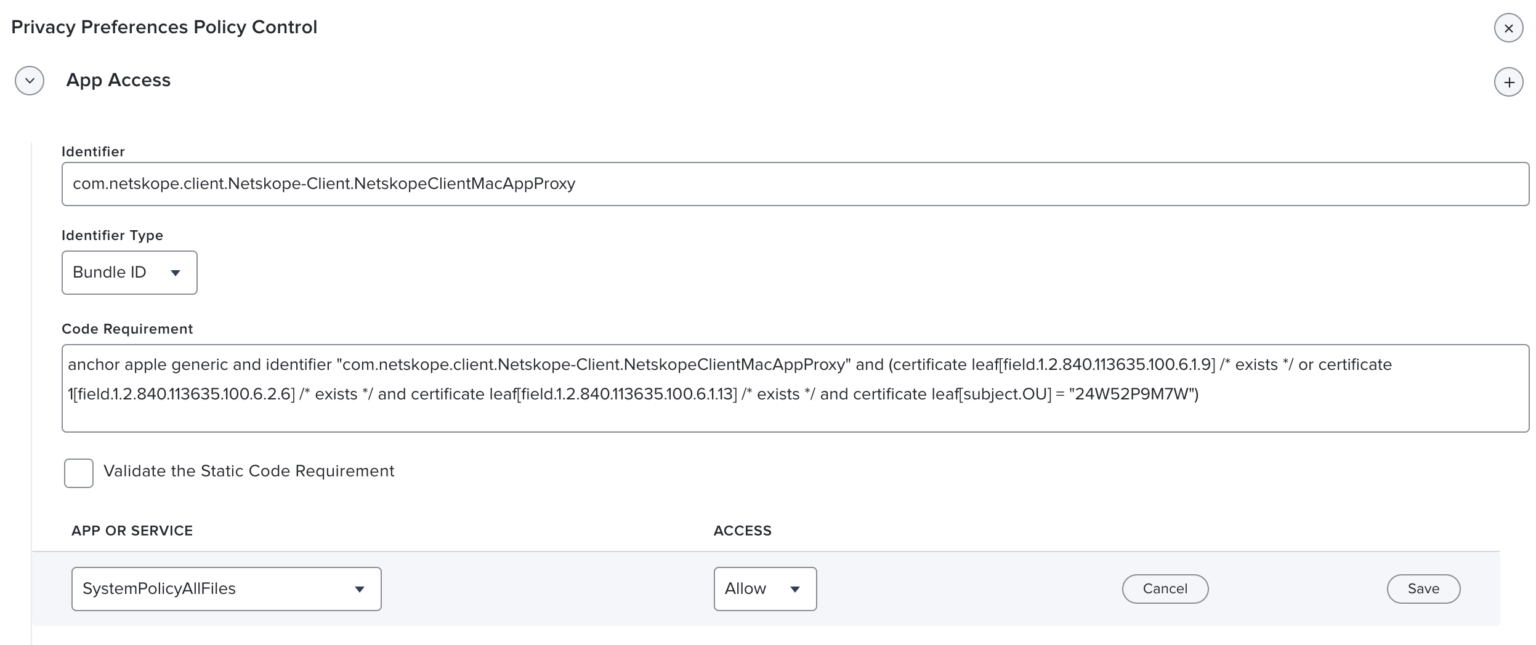Click the Privacy Preferences Policy Control title
The height and width of the screenshot is (645, 1536).
tap(163, 27)
